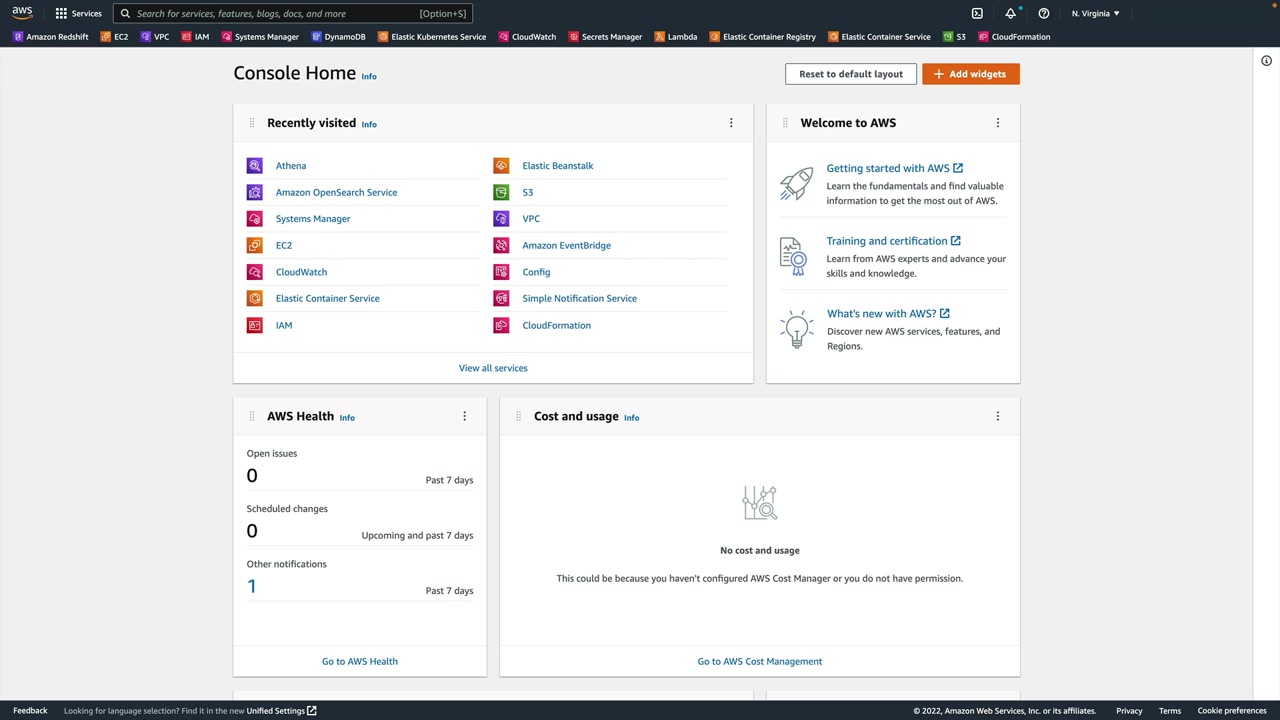Expand the N. Virginia region dropdown
This screenshot has height=720, width=1280.
[1096, 14]
